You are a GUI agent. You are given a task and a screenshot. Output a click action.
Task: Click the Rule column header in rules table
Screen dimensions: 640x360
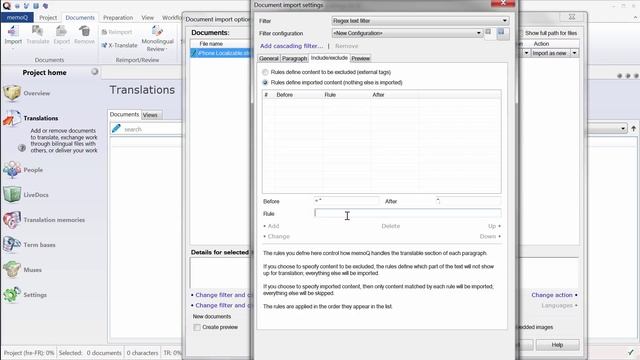331,95
